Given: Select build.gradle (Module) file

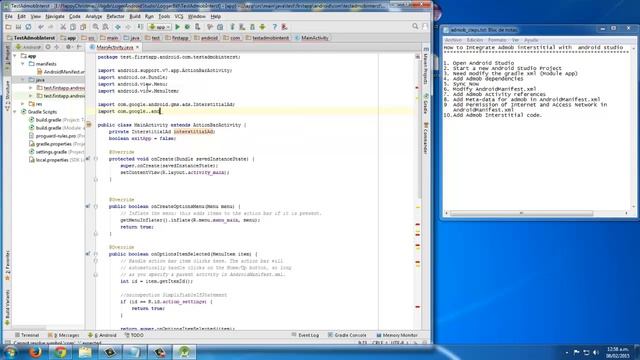Looking at the screenshot, I should click(56, 128).
